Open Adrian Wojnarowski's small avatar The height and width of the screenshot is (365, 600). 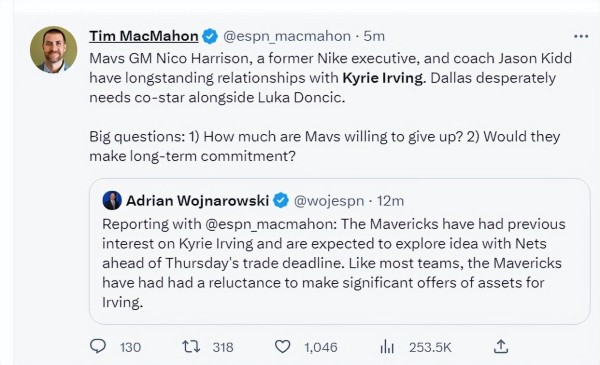[x=112, y=200]
